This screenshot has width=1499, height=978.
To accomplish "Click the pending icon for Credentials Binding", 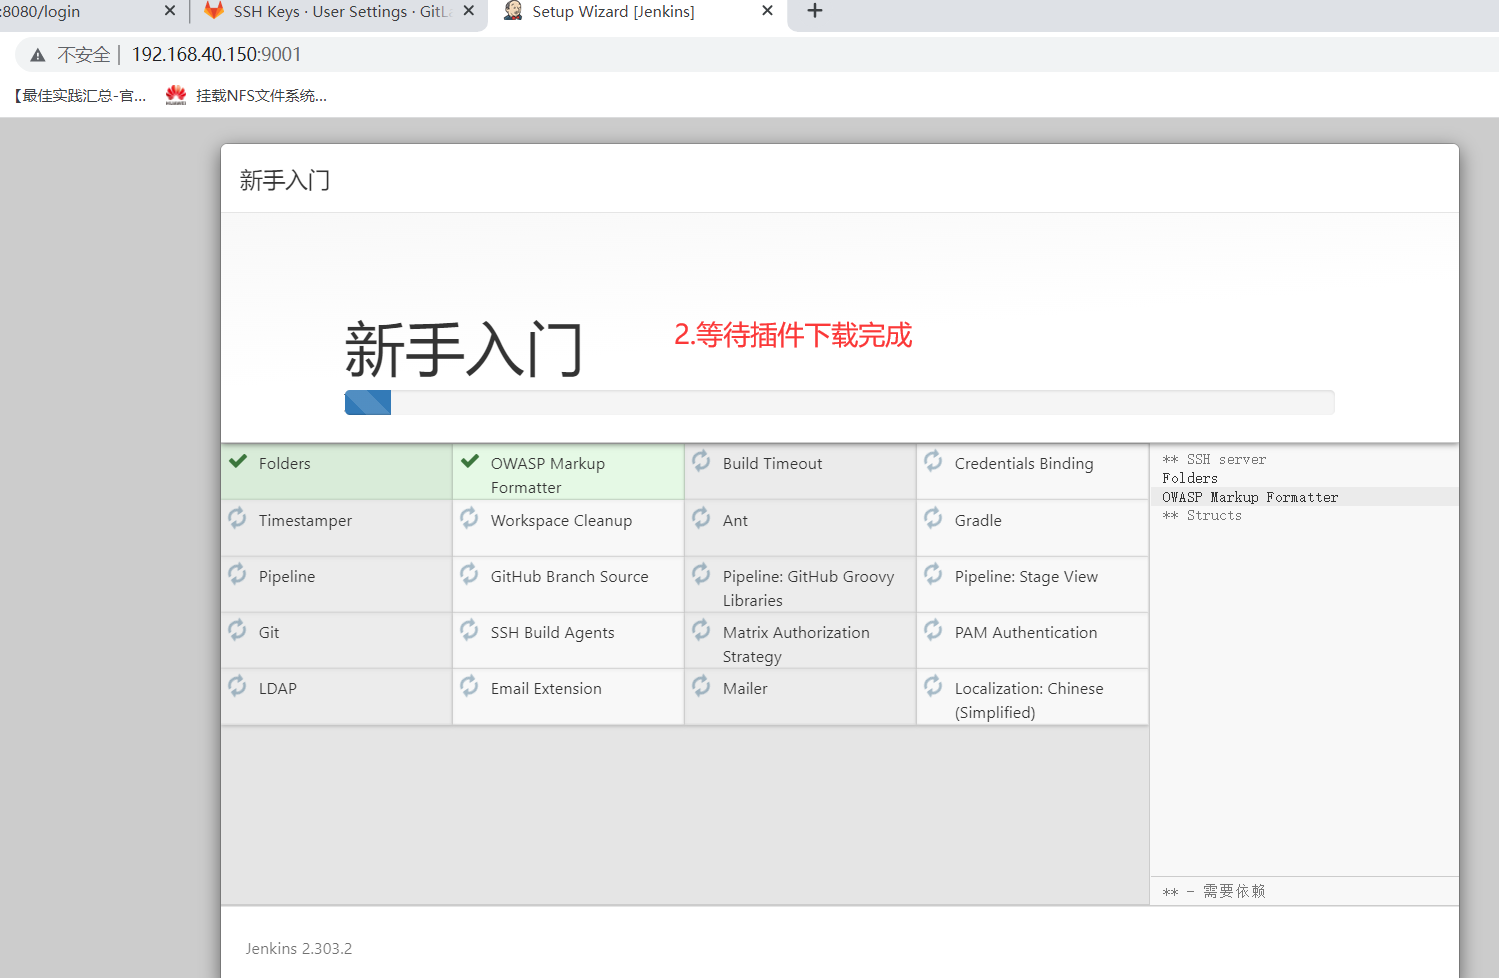I will point(933,461).
